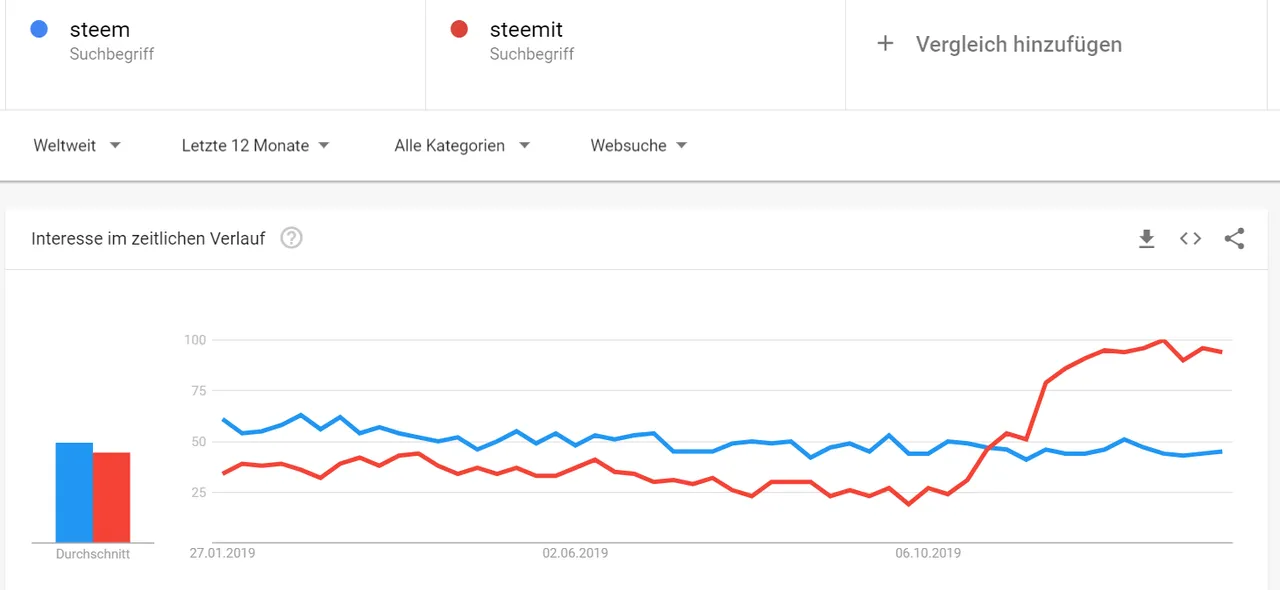Click the blue average bar for steem
The image size is (1280, 590).
click(x=74, y=492)
